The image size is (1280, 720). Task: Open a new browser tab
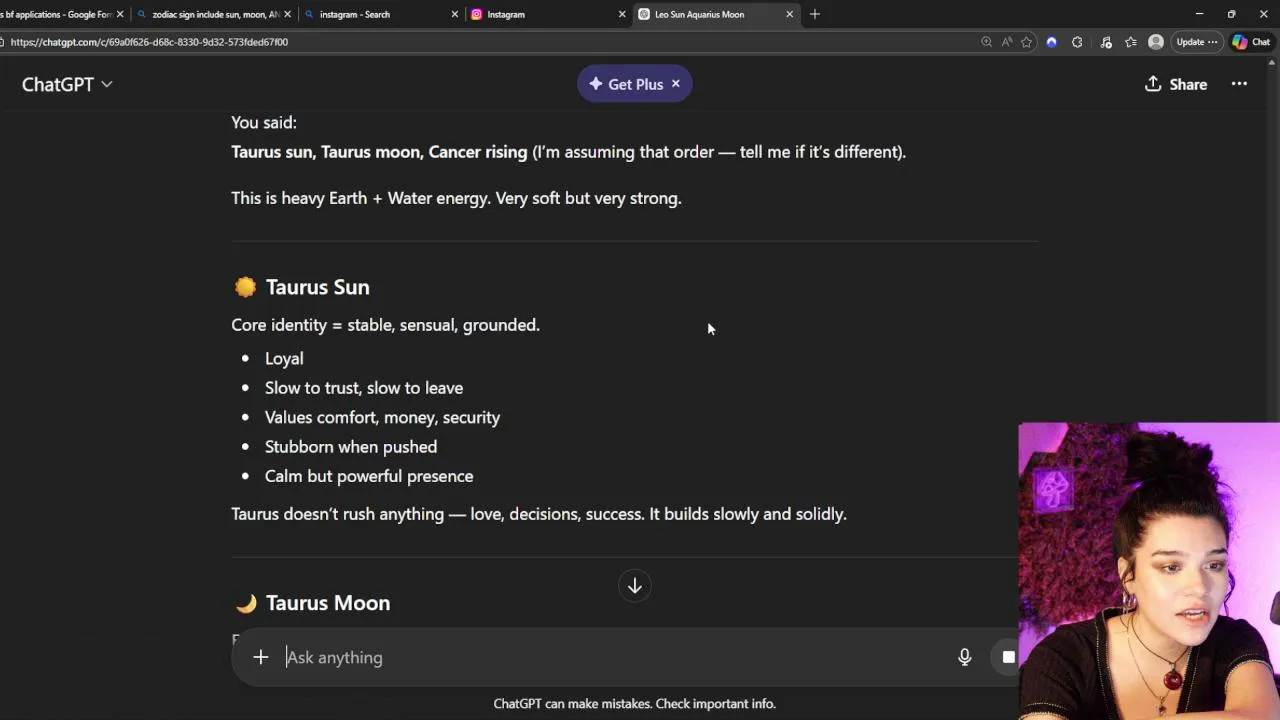click(x=815, y=14)
